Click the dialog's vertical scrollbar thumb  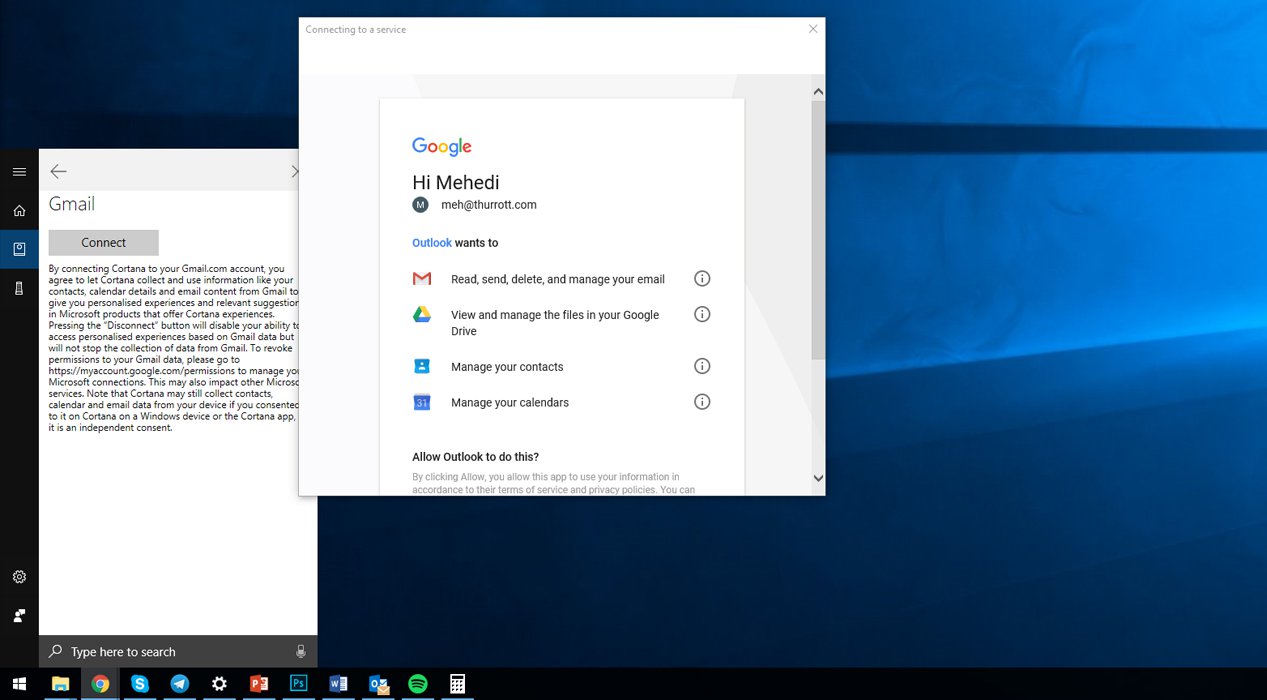pyautogui.click(x=818, y=230)
